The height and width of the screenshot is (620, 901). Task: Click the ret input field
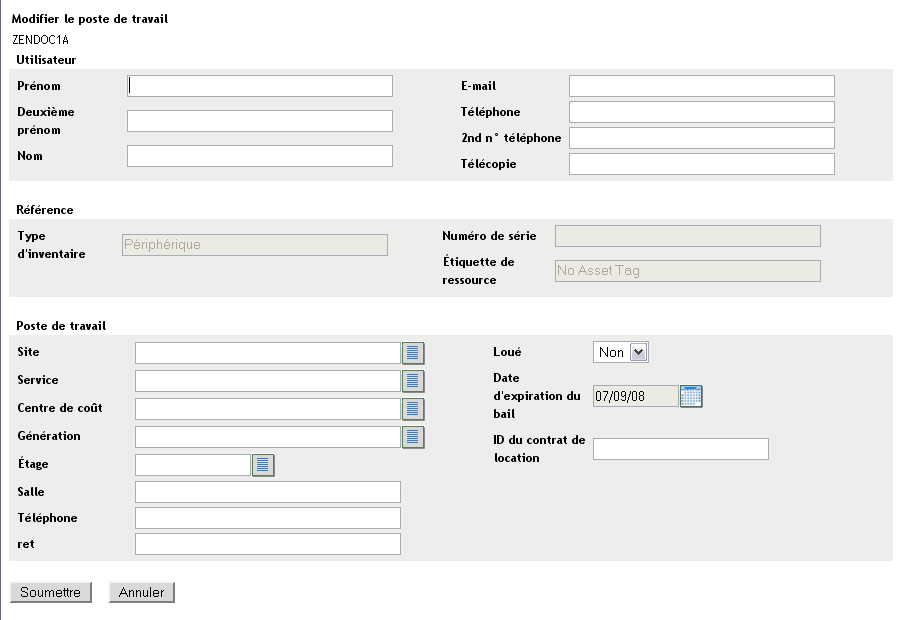(x=267, y=544)
